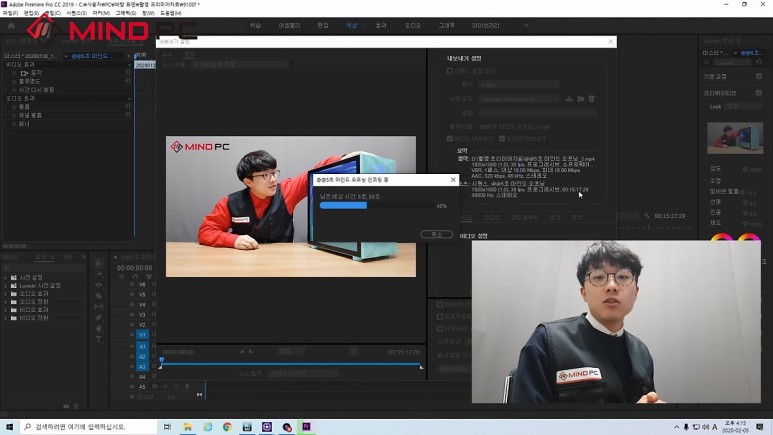Toggle the 시퀀스 설정 일치 checkbox
Viewport: 773px width, 435px height.
point(450,71)
